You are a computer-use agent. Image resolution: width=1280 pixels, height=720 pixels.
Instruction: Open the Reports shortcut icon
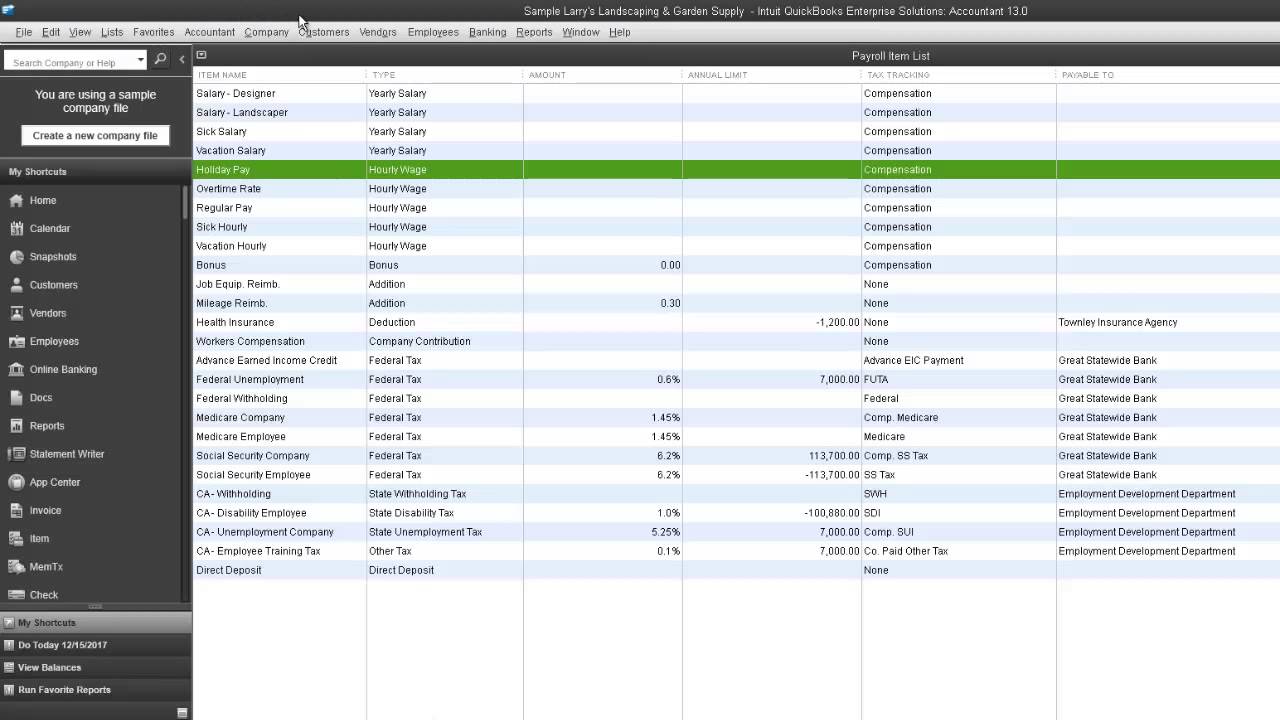click(16, 426)
